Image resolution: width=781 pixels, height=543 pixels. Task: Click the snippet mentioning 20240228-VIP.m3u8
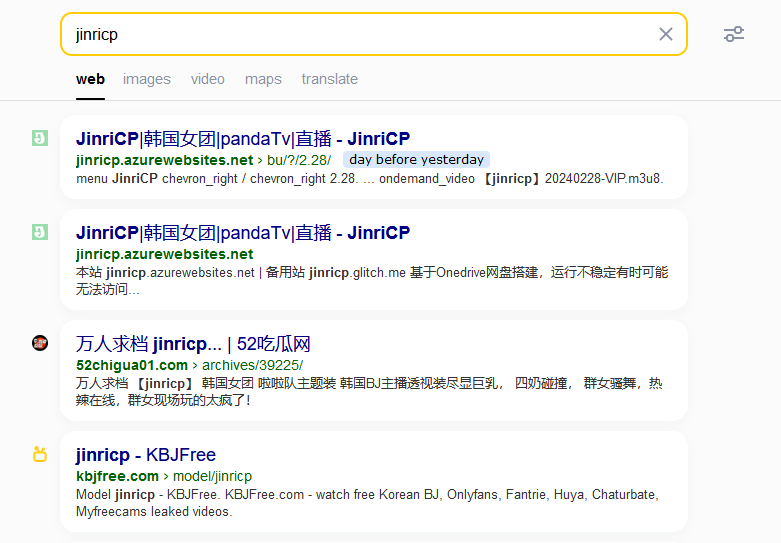[x=370, y=178]
